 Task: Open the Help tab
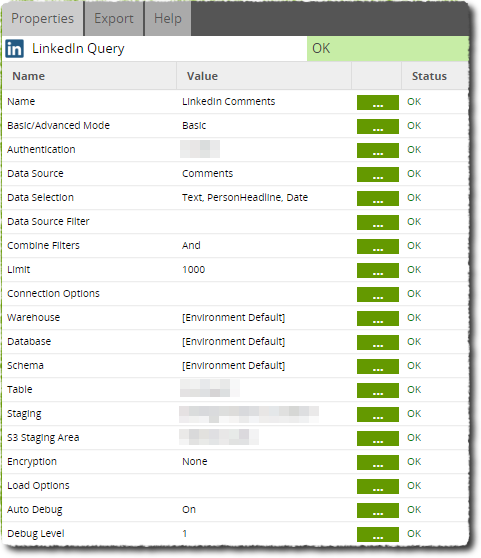tap(168, 18)
